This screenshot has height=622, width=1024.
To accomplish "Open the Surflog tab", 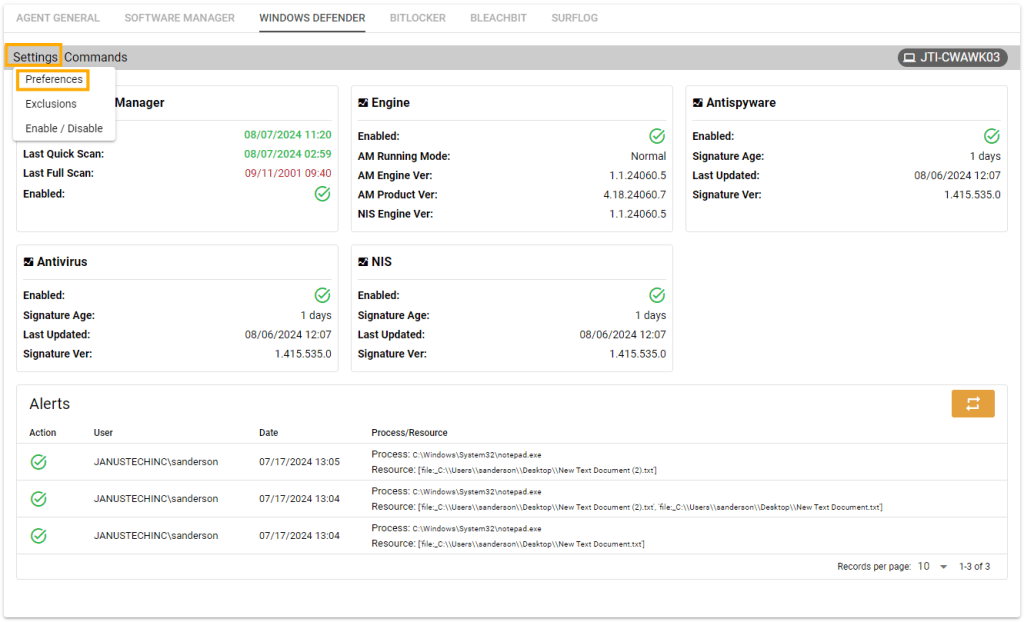I will (x=575, y=18).
